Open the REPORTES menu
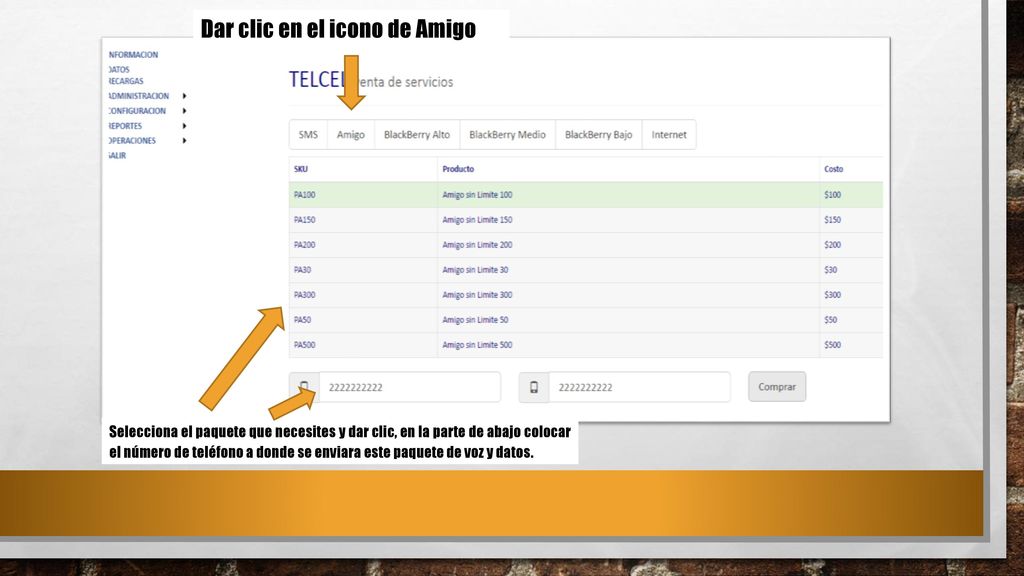 click(125, 126)
